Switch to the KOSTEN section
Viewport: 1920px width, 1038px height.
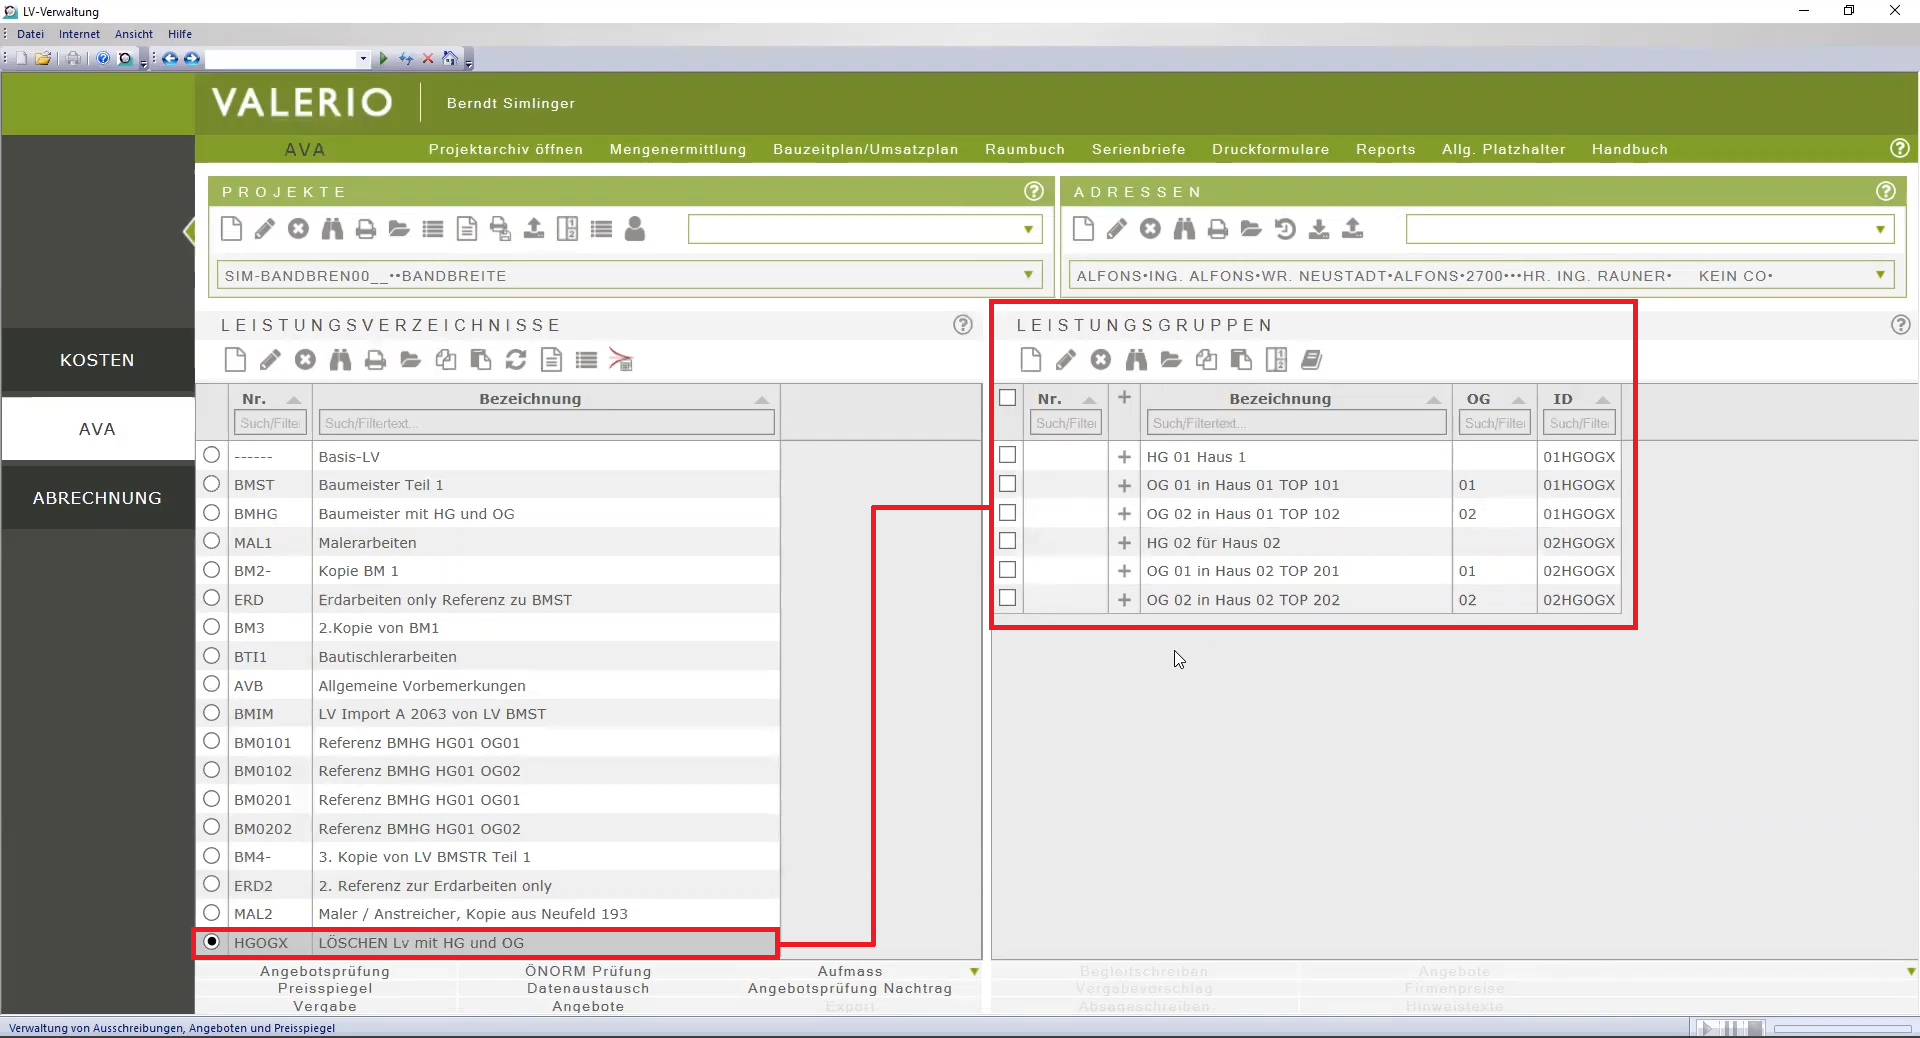(x=97, y=360)
